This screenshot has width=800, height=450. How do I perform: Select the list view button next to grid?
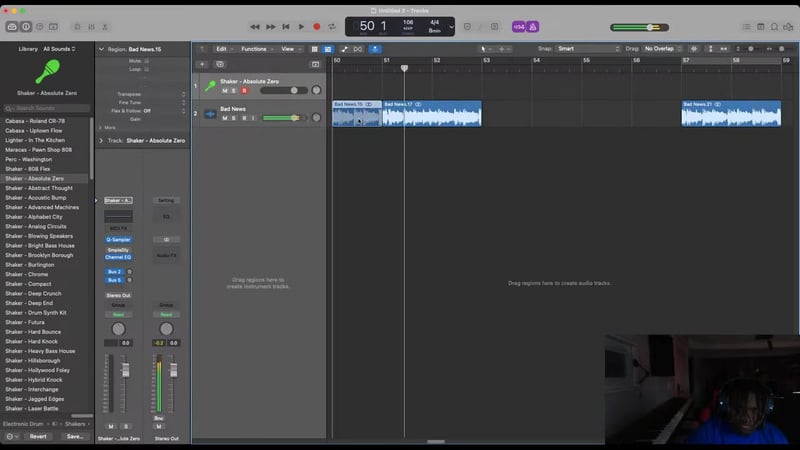point(328,49)
